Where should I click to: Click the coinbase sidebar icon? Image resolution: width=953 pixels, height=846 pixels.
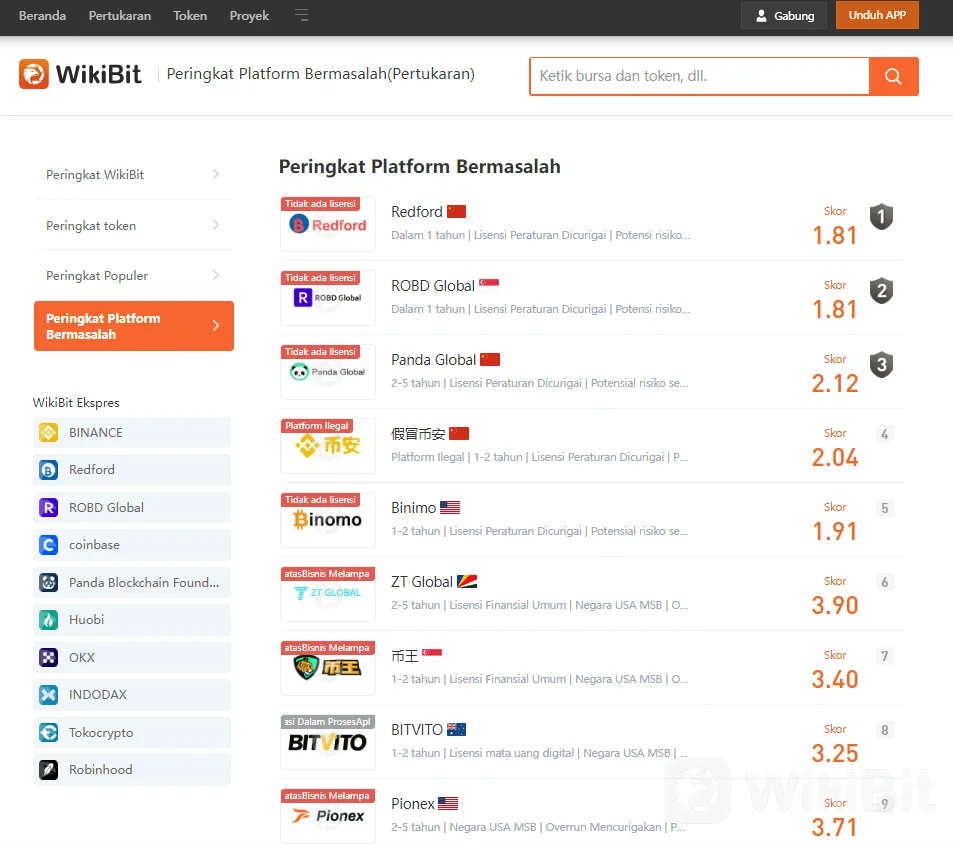[49, 545]
